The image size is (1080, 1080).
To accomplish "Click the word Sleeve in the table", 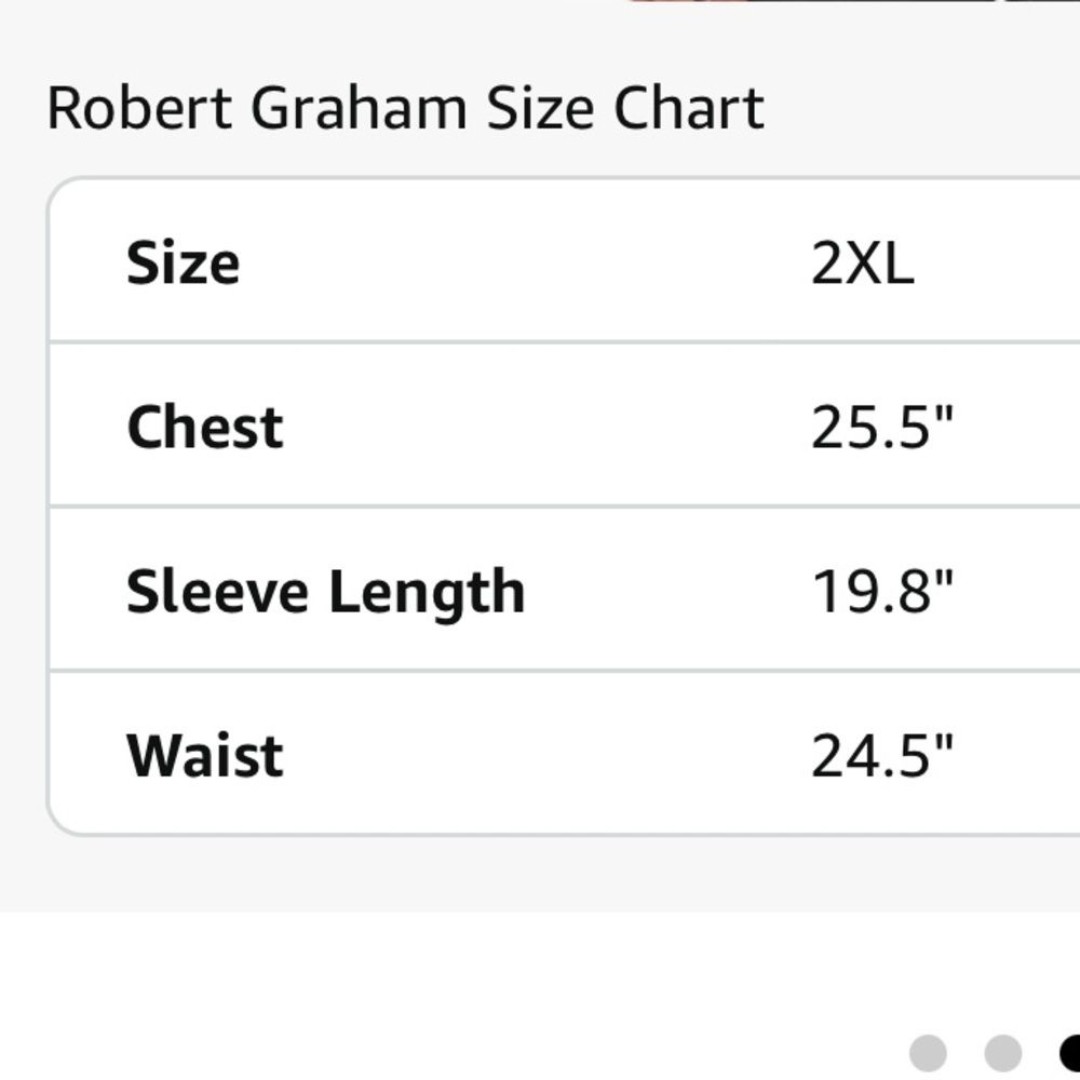I will click(x=217, y=590).
